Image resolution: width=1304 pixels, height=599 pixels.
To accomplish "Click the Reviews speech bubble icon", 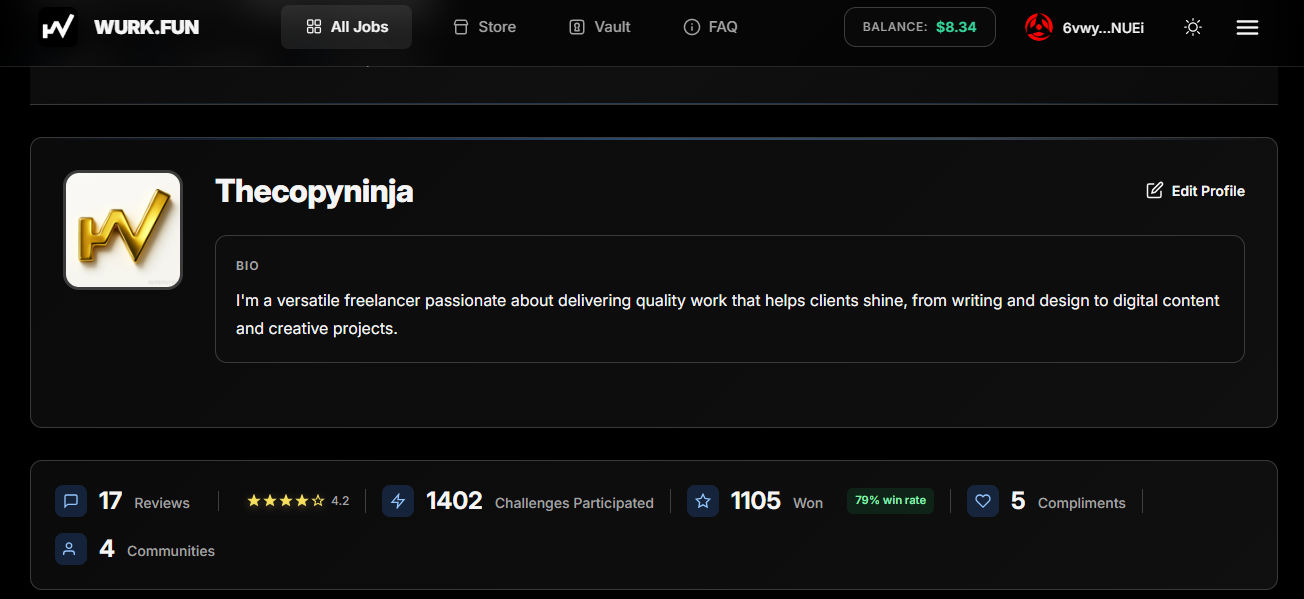I will coord(71,501).
